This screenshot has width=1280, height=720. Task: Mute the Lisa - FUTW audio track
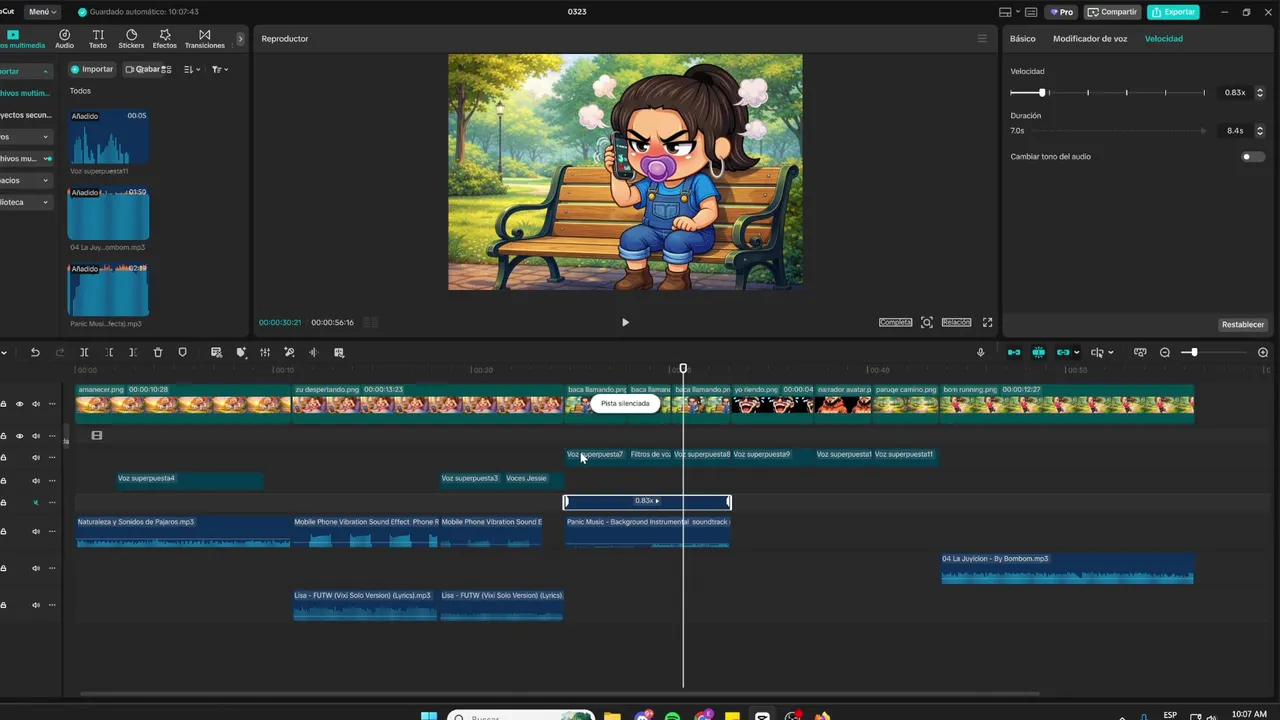(x=36, y=605)
